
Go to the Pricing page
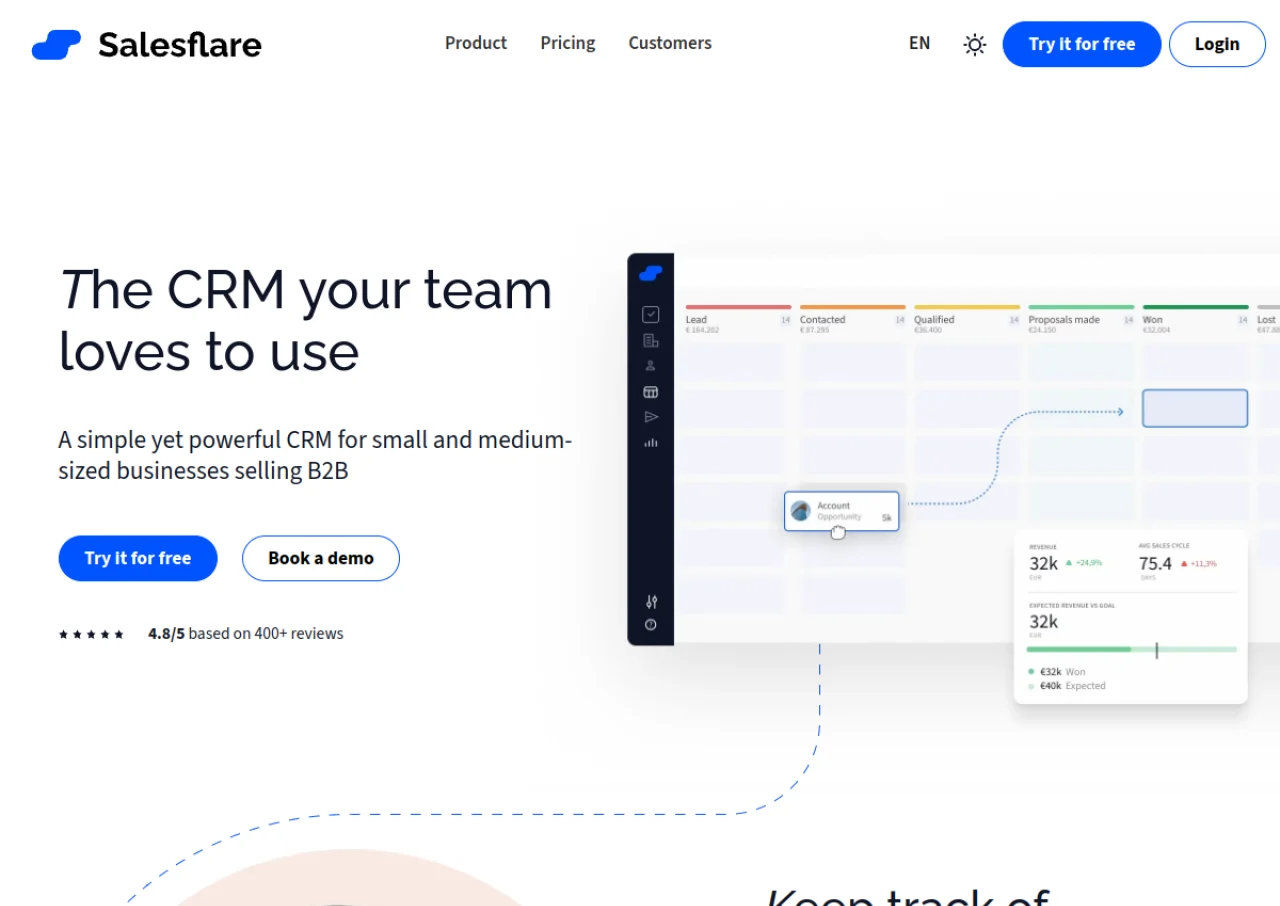click(568, 43)
